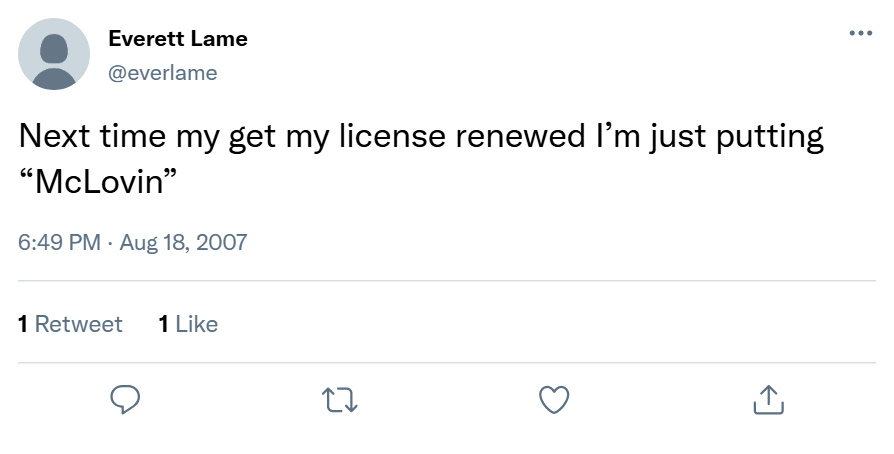894x454 pixels.
Task: Open Everett Lame's profile avatar
Action: pos(54,54)
